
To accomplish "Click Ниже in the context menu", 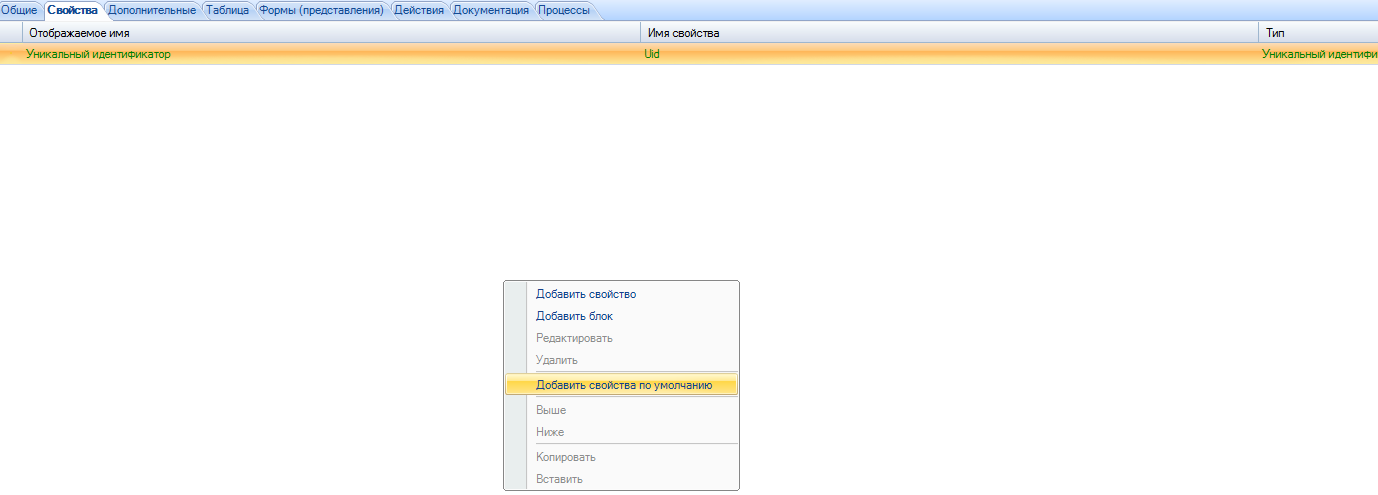I will click(x=621, y=432).
